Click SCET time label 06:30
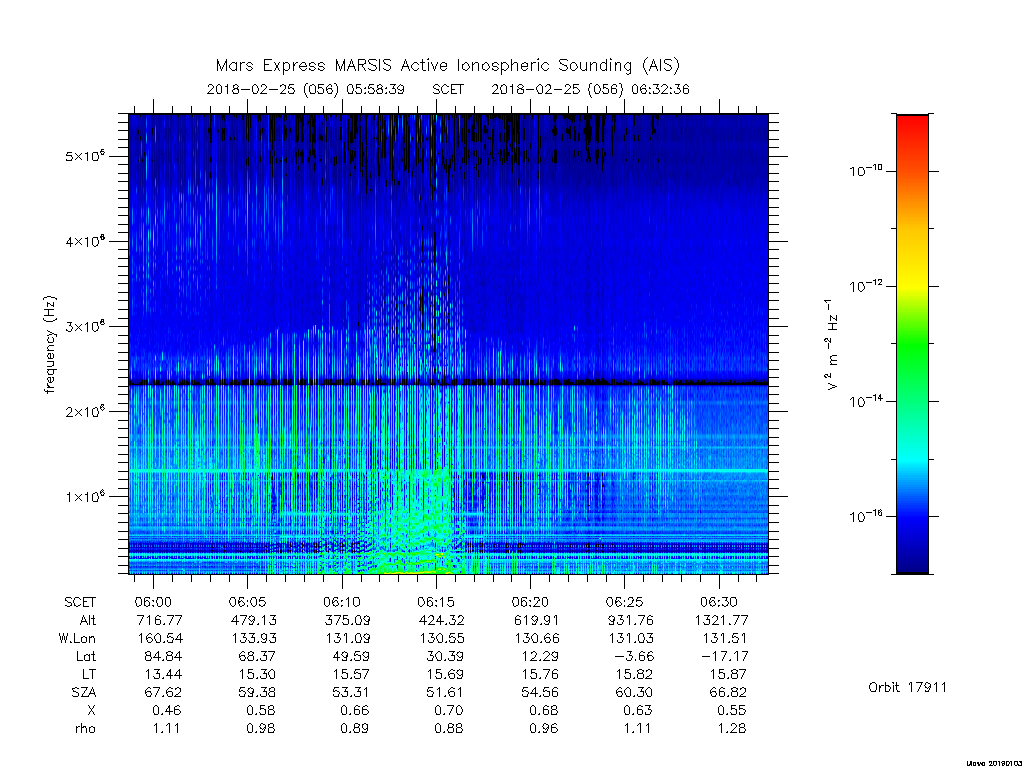The height and width of the screenshot is (768, 1024). click(x=719, y=602)
